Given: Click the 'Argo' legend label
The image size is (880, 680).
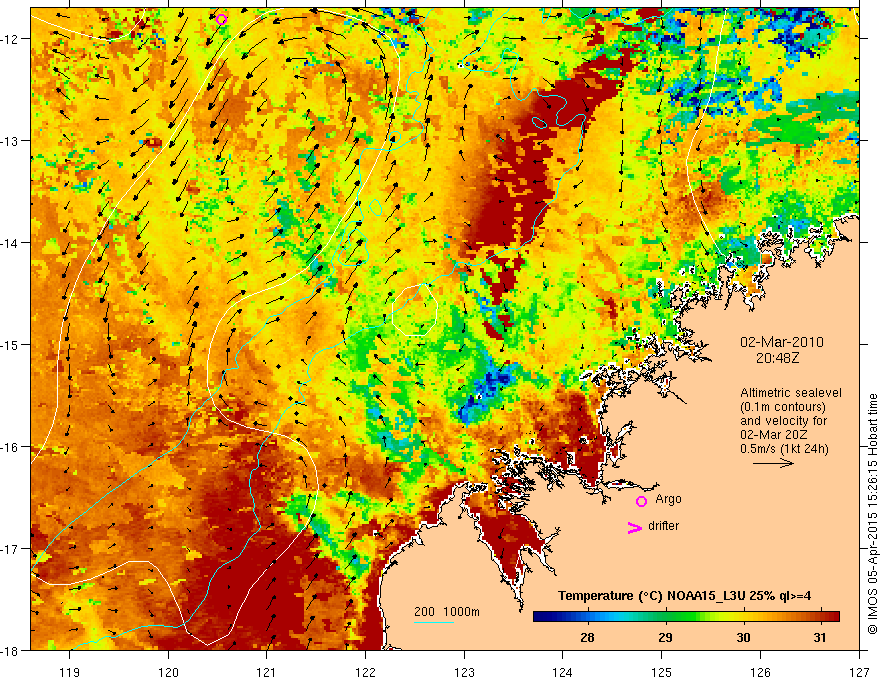Looking at the screenshot, I should (668, 499).
